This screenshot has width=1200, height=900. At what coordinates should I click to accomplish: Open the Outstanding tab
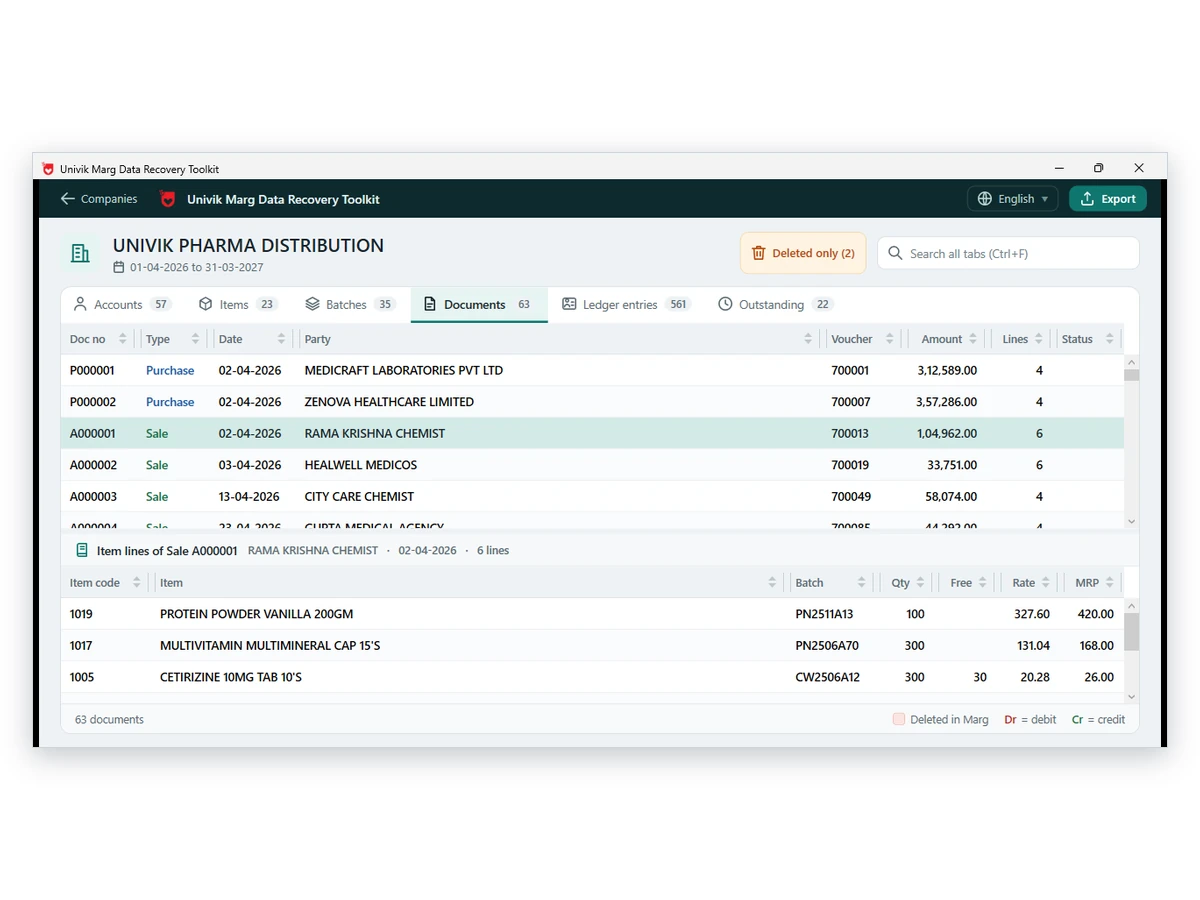pos(775,304)
